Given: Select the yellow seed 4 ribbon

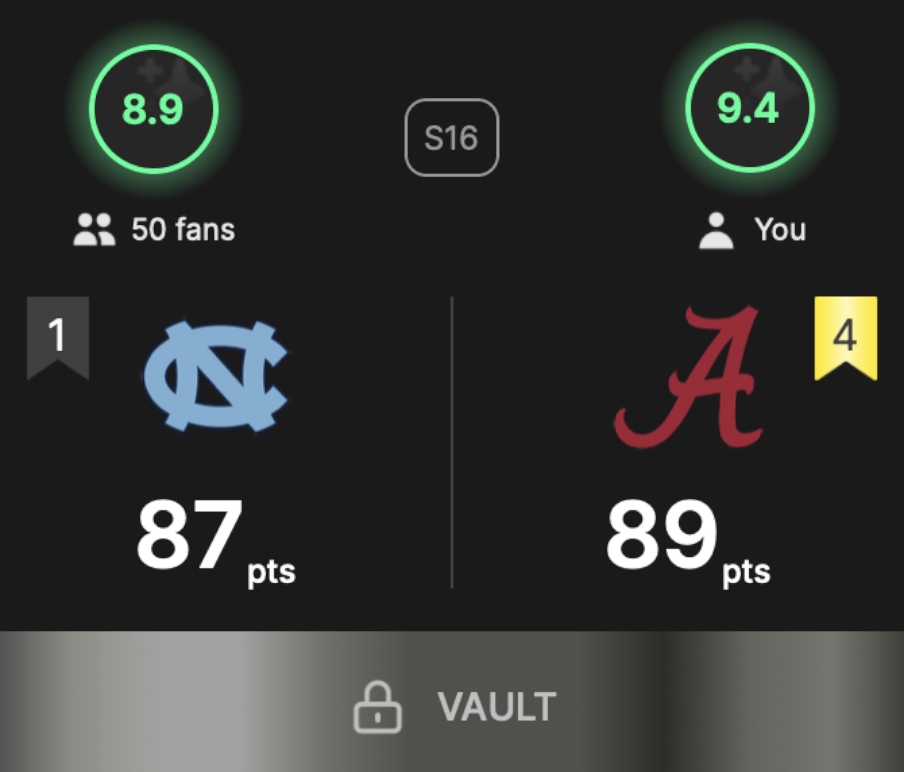Looking at the screenshot, I should click(846, 338).
